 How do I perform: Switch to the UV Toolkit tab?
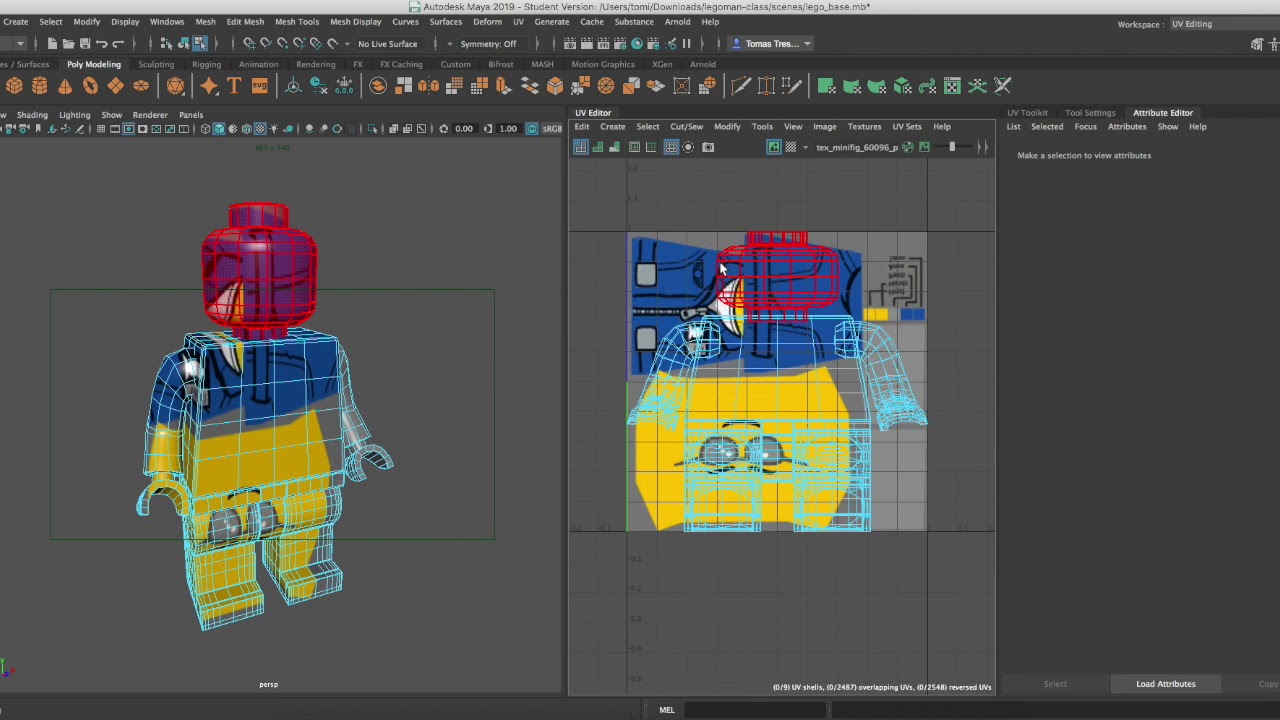point(1027,113)
